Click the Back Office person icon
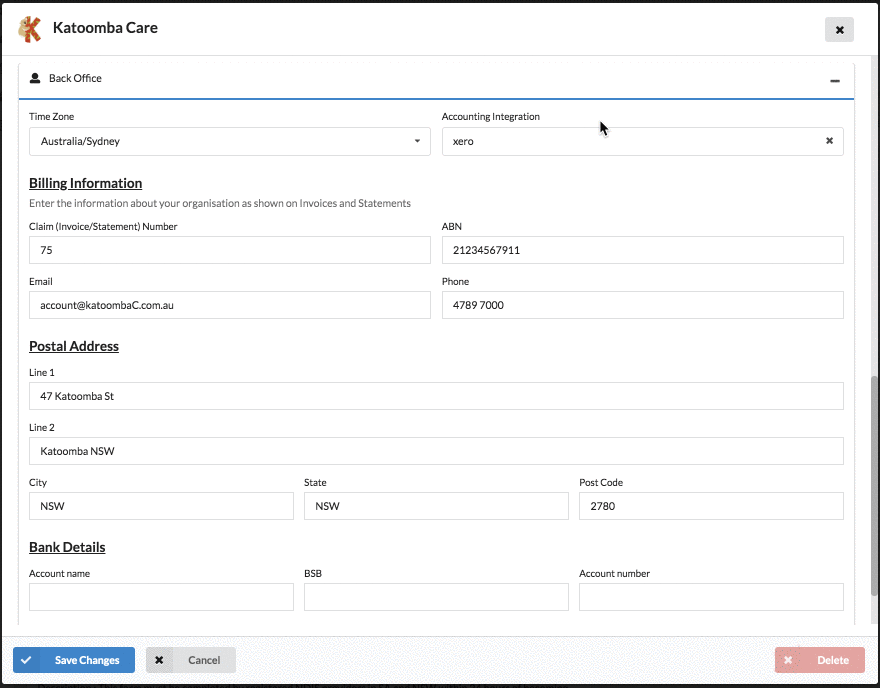Image resolution: width=880 pixels, height=688 pixels. (35, 78)
